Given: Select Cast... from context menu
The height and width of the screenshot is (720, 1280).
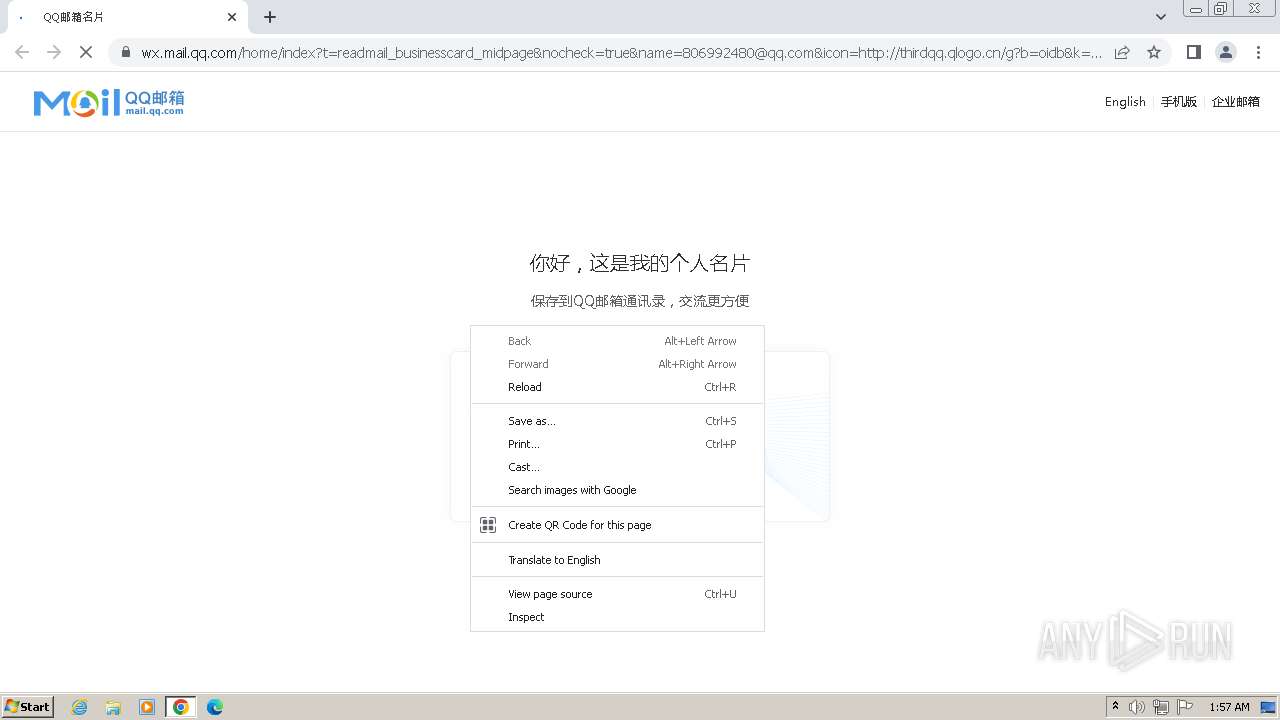Looking at the screenshot, I should [617, 467].
